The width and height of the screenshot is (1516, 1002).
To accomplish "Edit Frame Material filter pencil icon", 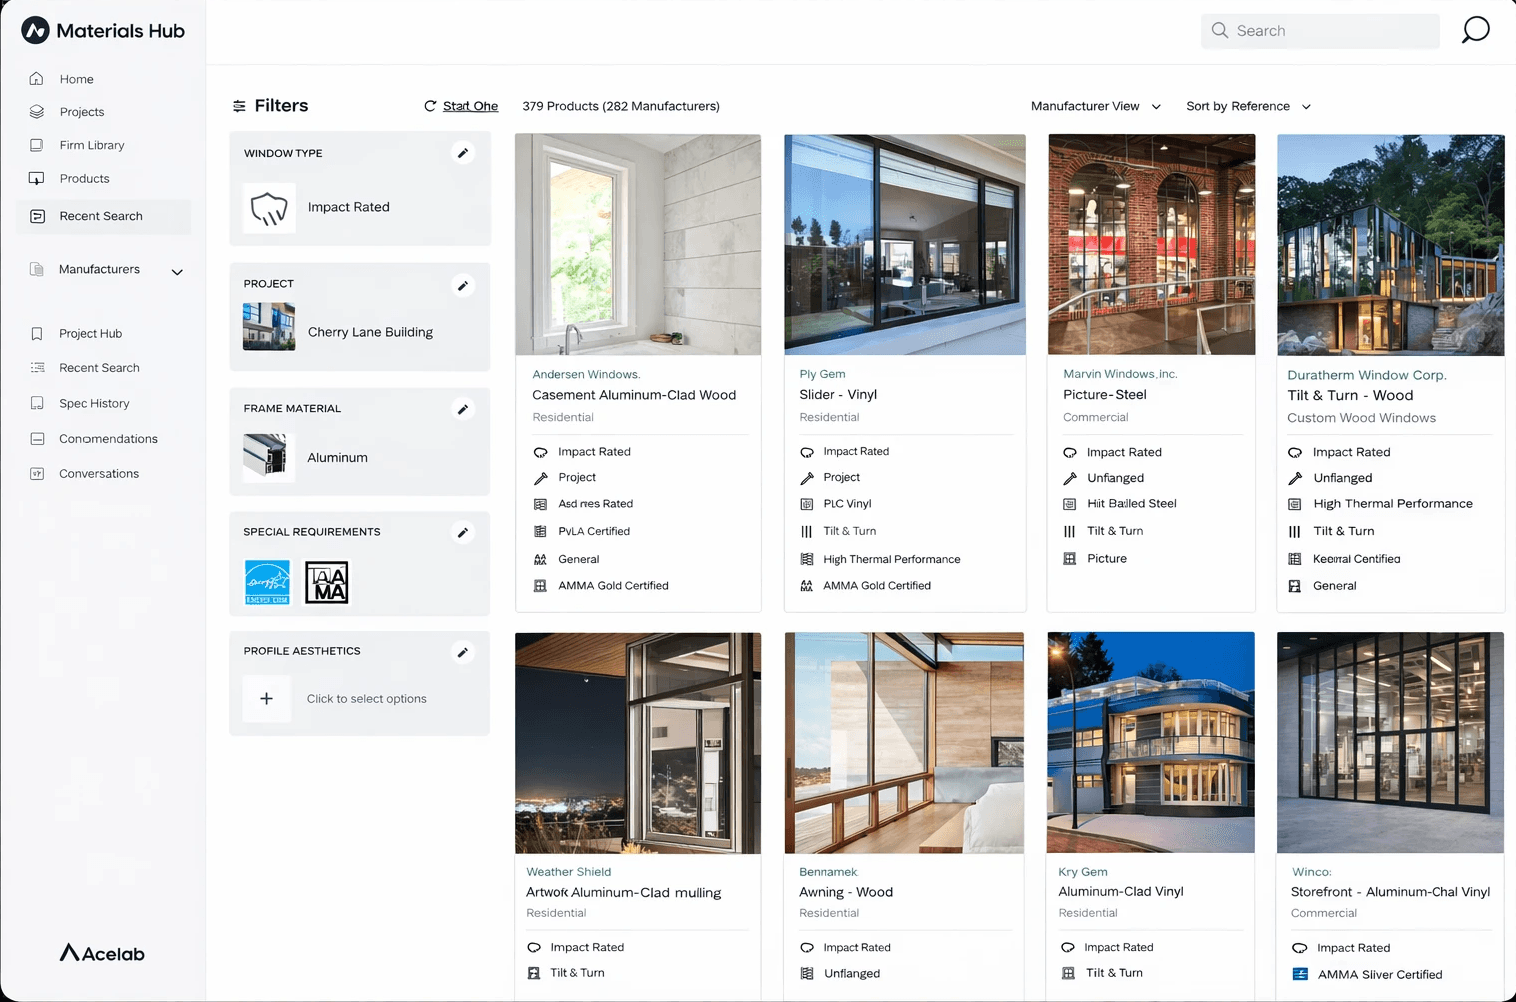I will pyautogui.click(x=463, y=409).
